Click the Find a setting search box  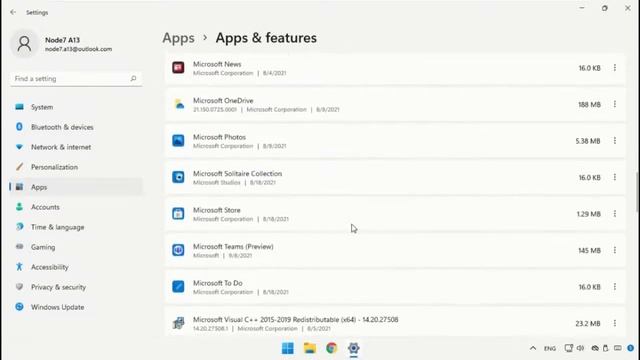pyautogui.click(x=76, y=78)
